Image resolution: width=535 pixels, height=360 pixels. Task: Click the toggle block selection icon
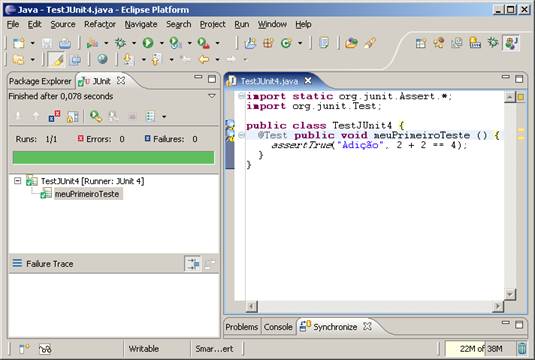[x=75, y=60]
